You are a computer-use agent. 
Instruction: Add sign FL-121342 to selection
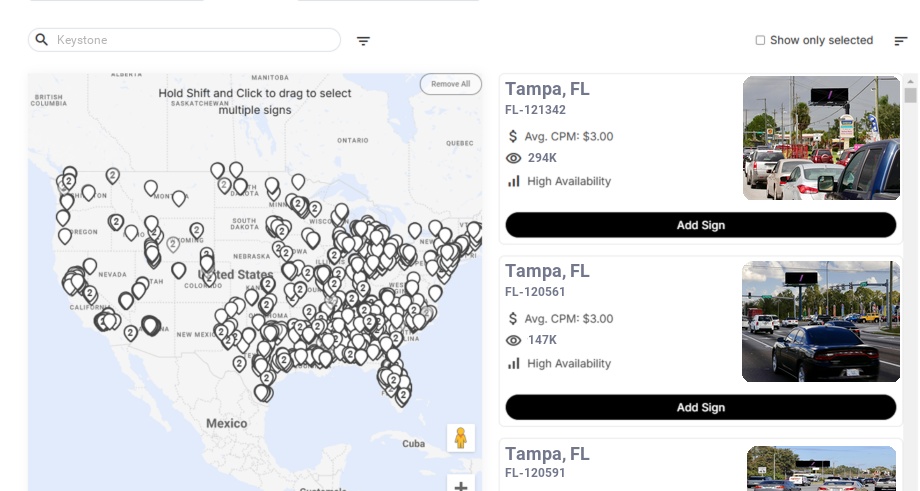700,225
